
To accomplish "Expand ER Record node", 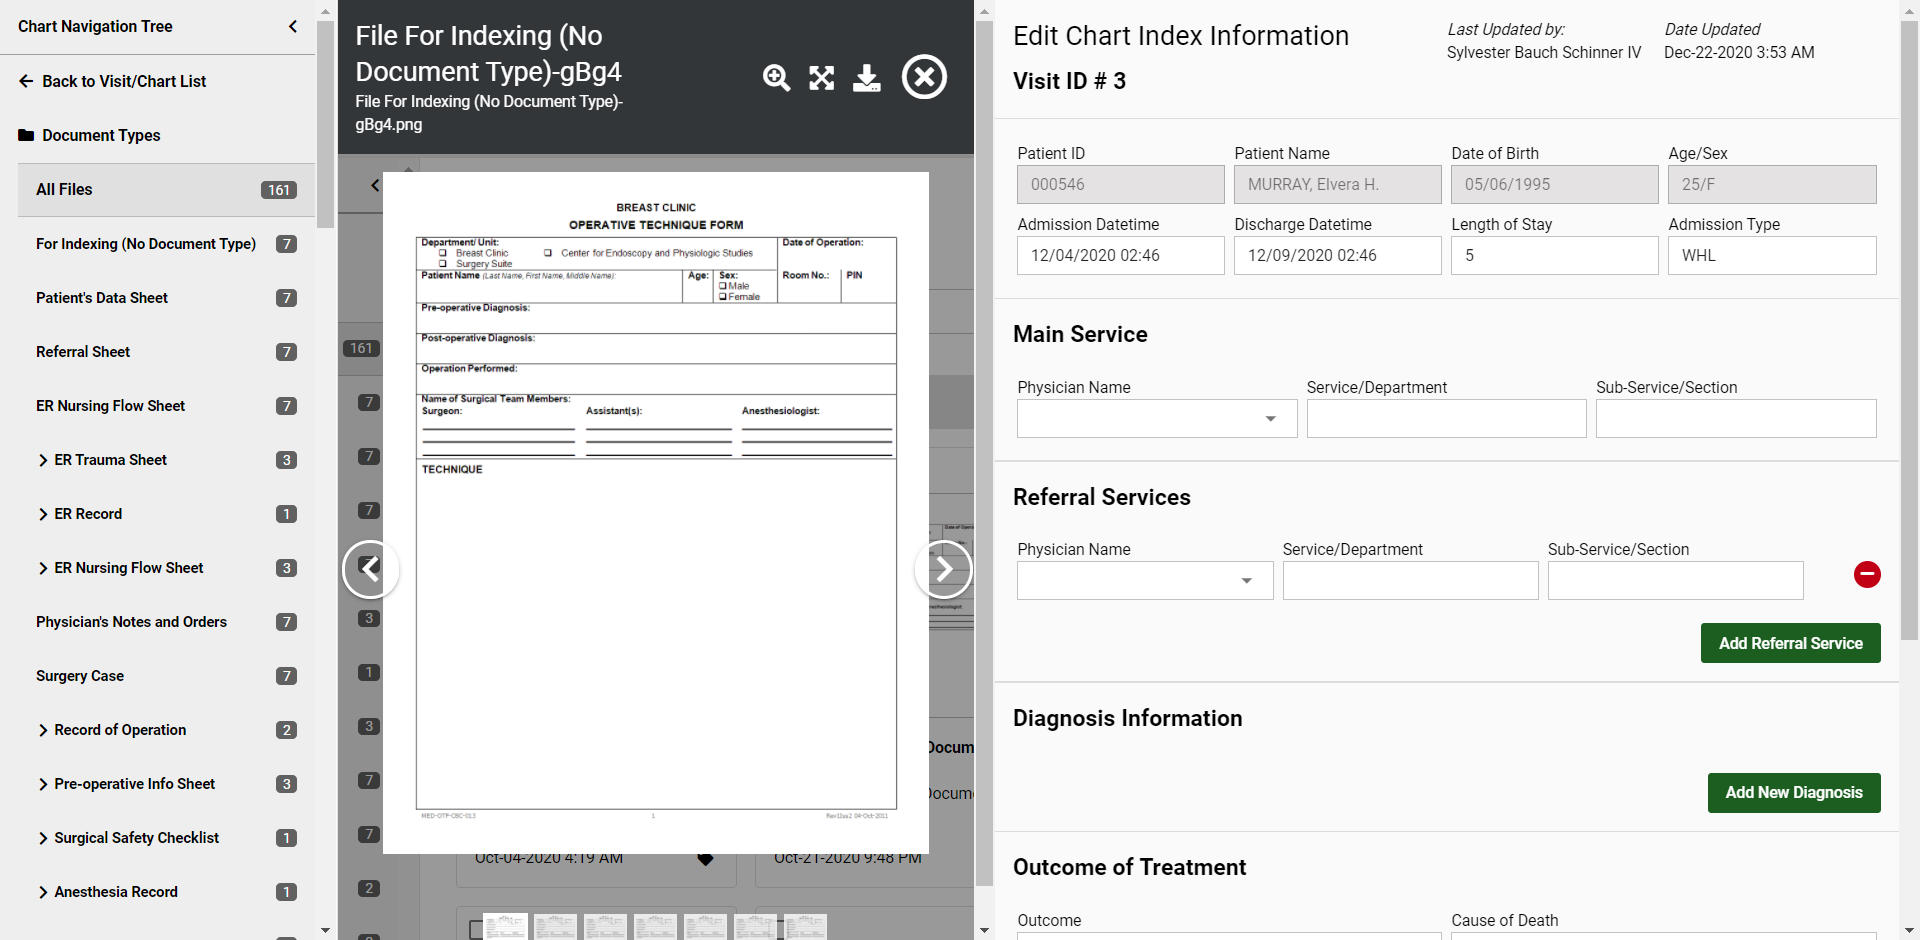I will [43, 514].
